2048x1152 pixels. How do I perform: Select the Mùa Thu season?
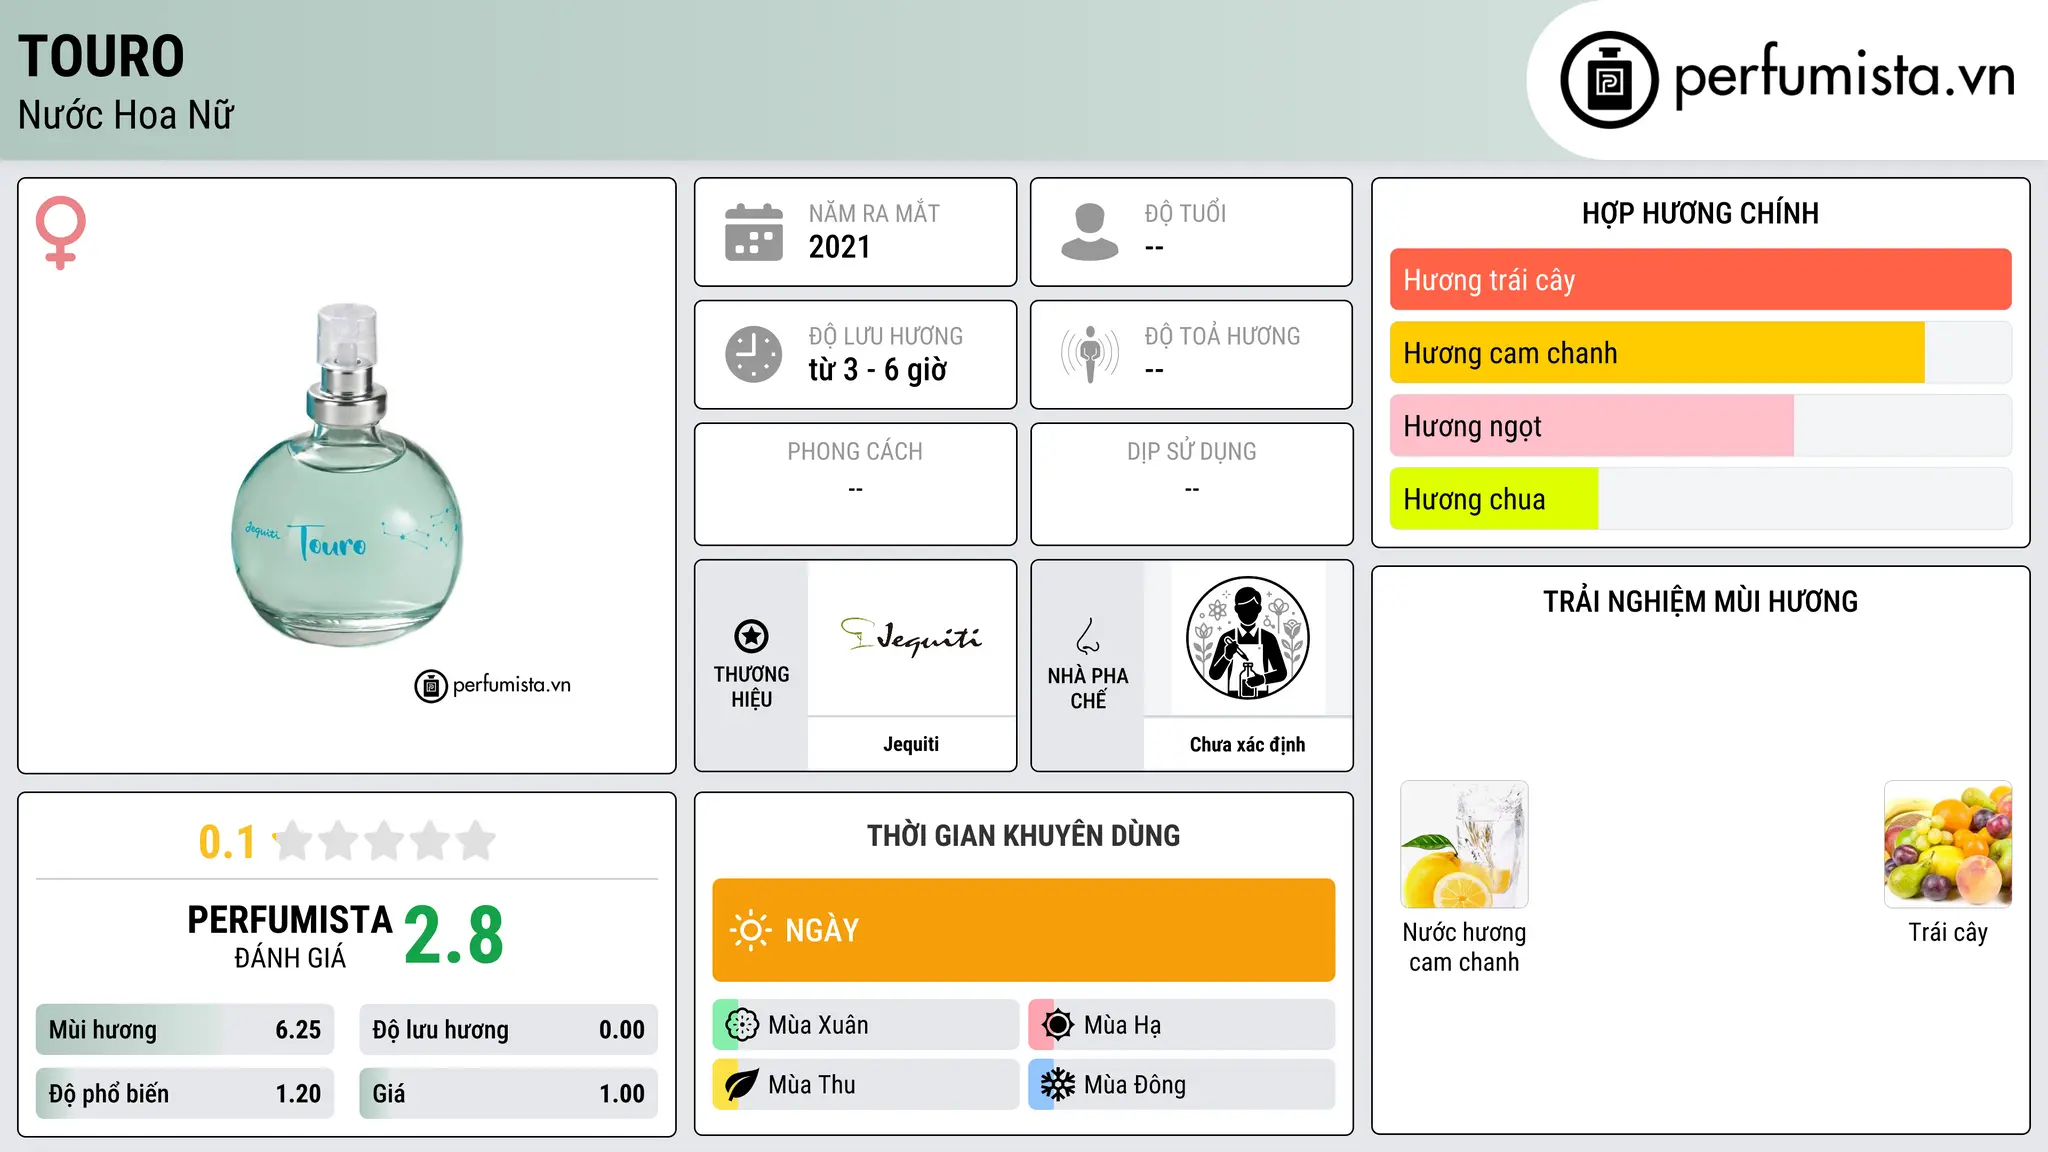(866, 1085)
